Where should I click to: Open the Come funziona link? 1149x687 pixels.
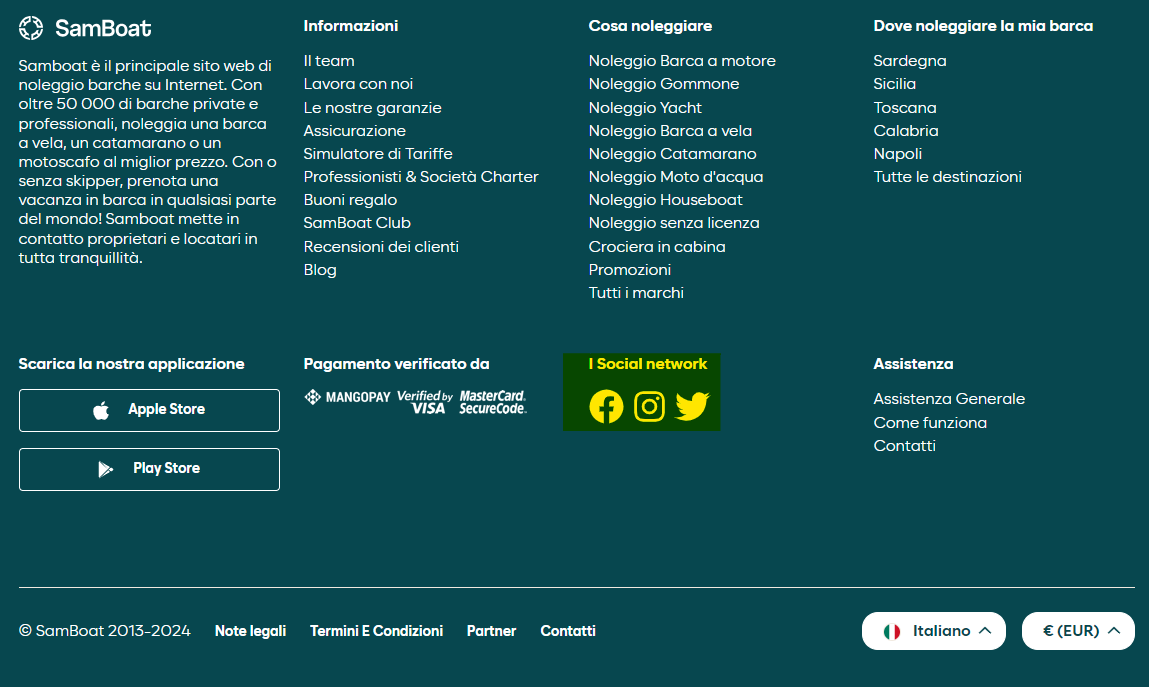coord(930,423)
